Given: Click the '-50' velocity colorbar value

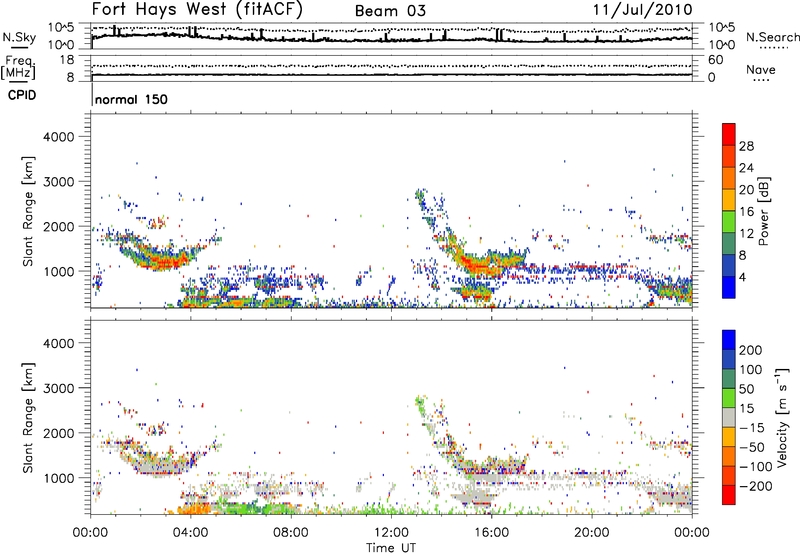Looking at the screenshot, I should (x=752, y=447).
